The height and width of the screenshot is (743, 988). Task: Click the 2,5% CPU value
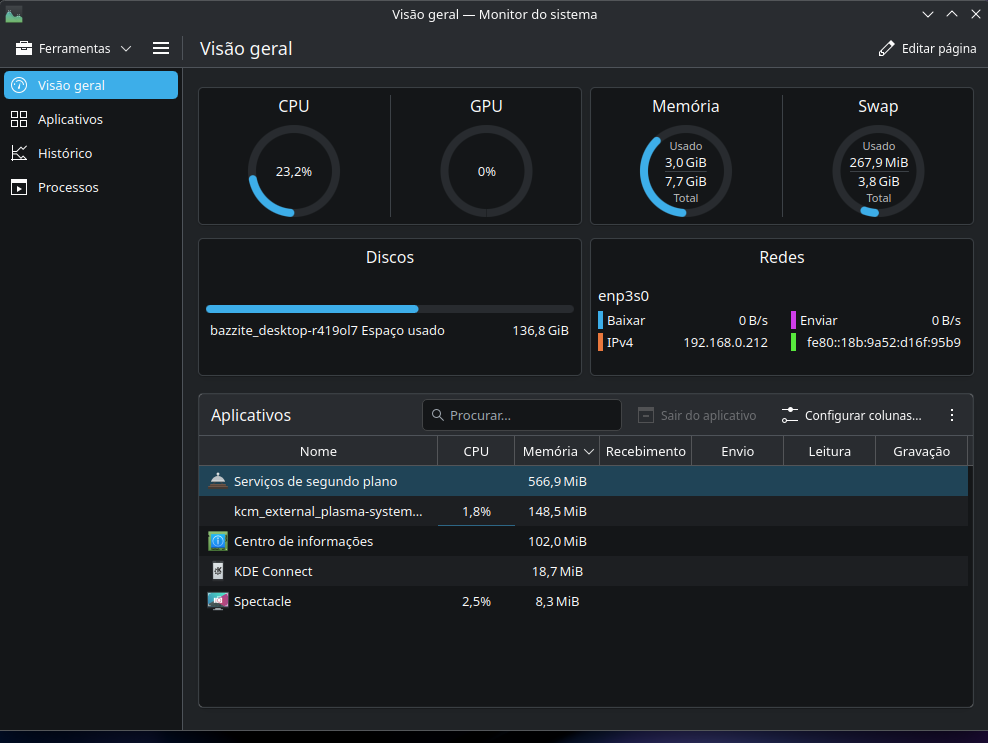pyautogui.click(x=476, y=602)
